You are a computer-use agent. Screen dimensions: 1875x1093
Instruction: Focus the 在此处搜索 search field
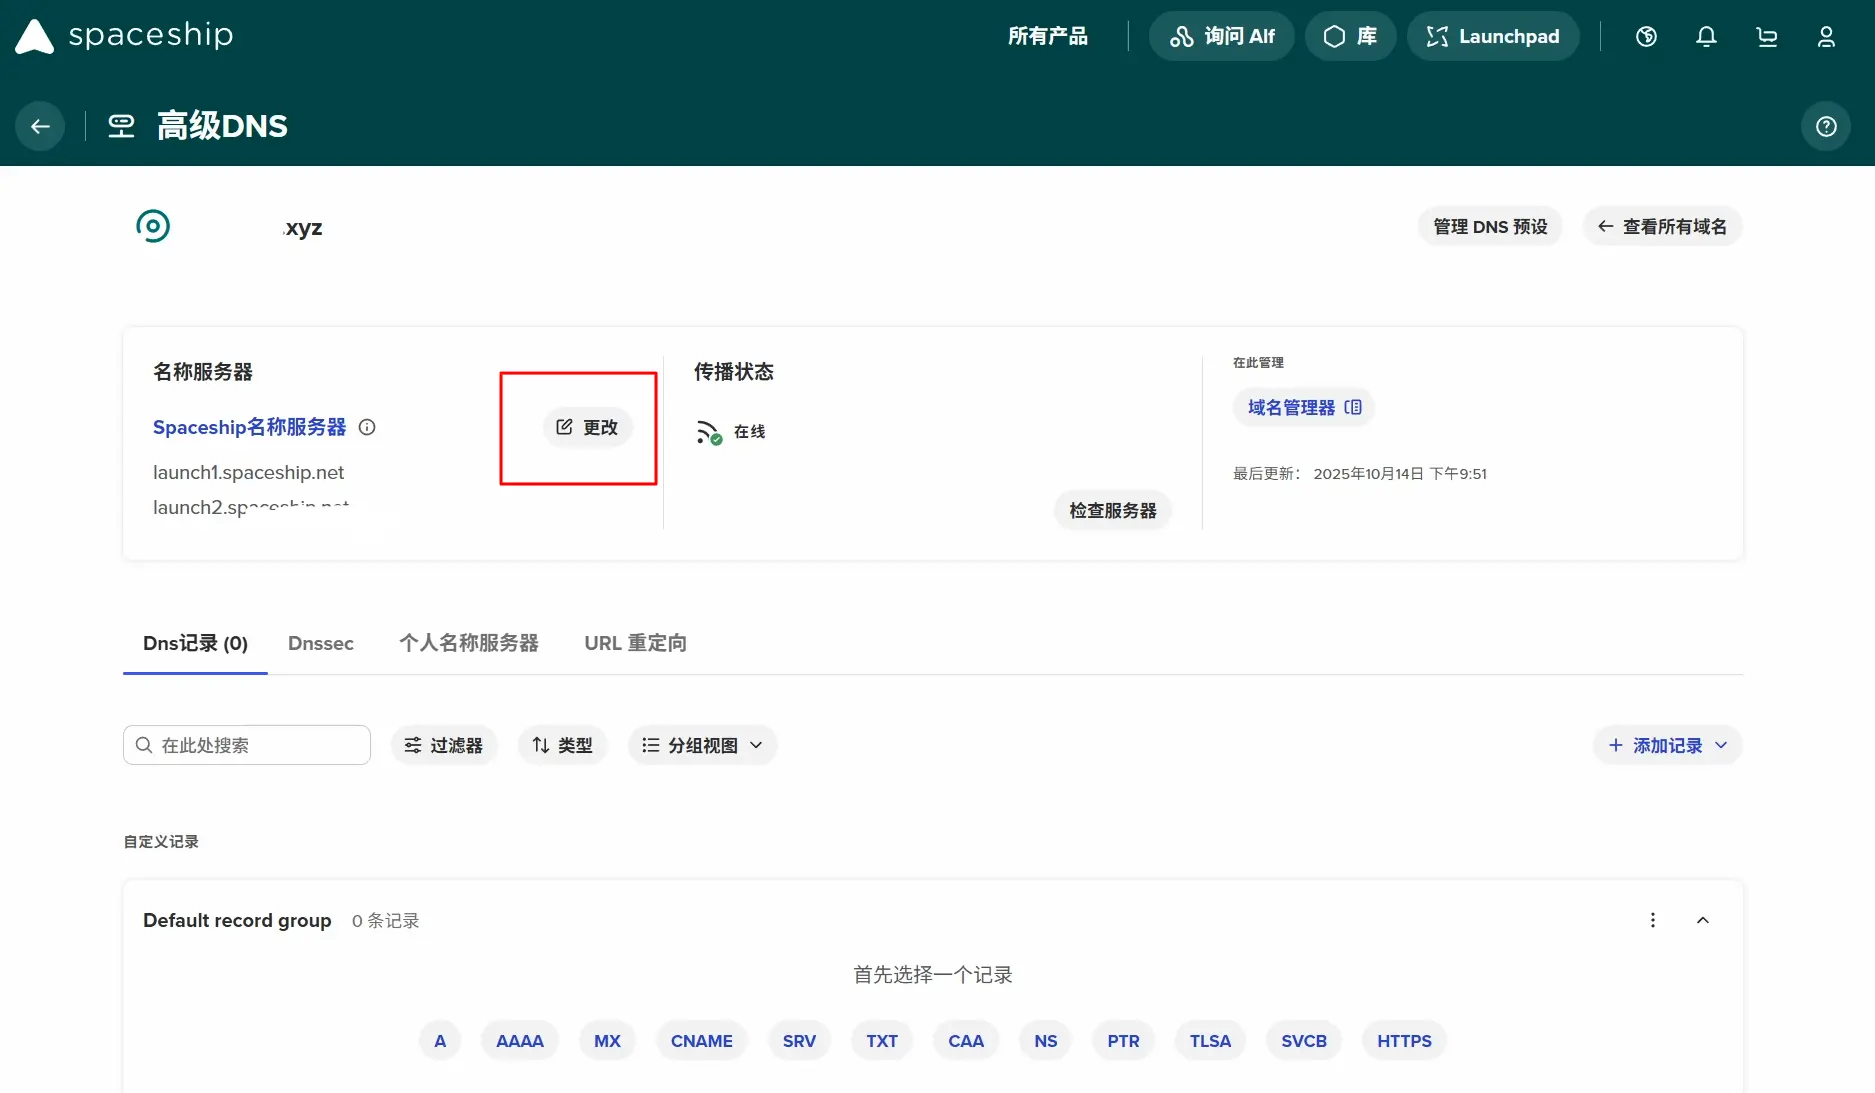click(x=247, y=745)
